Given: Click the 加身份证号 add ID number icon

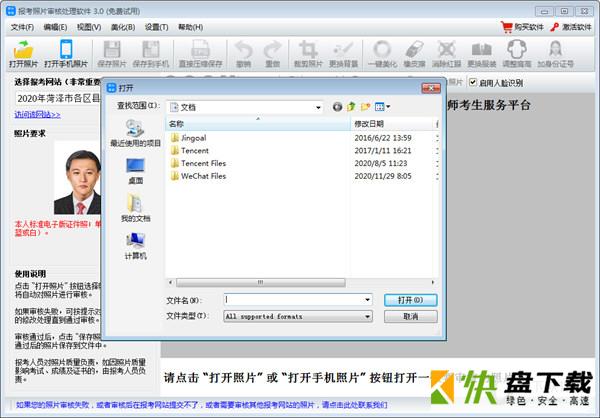Looking at the screenshot, I should (x=555, y=49).
